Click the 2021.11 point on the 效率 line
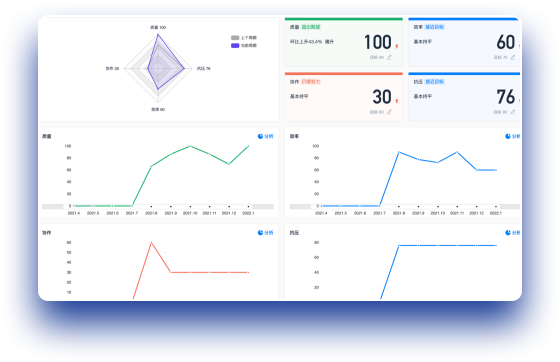The height and width of the screenshot is (362, 560). pyautogui.click(x=457, y=152)
